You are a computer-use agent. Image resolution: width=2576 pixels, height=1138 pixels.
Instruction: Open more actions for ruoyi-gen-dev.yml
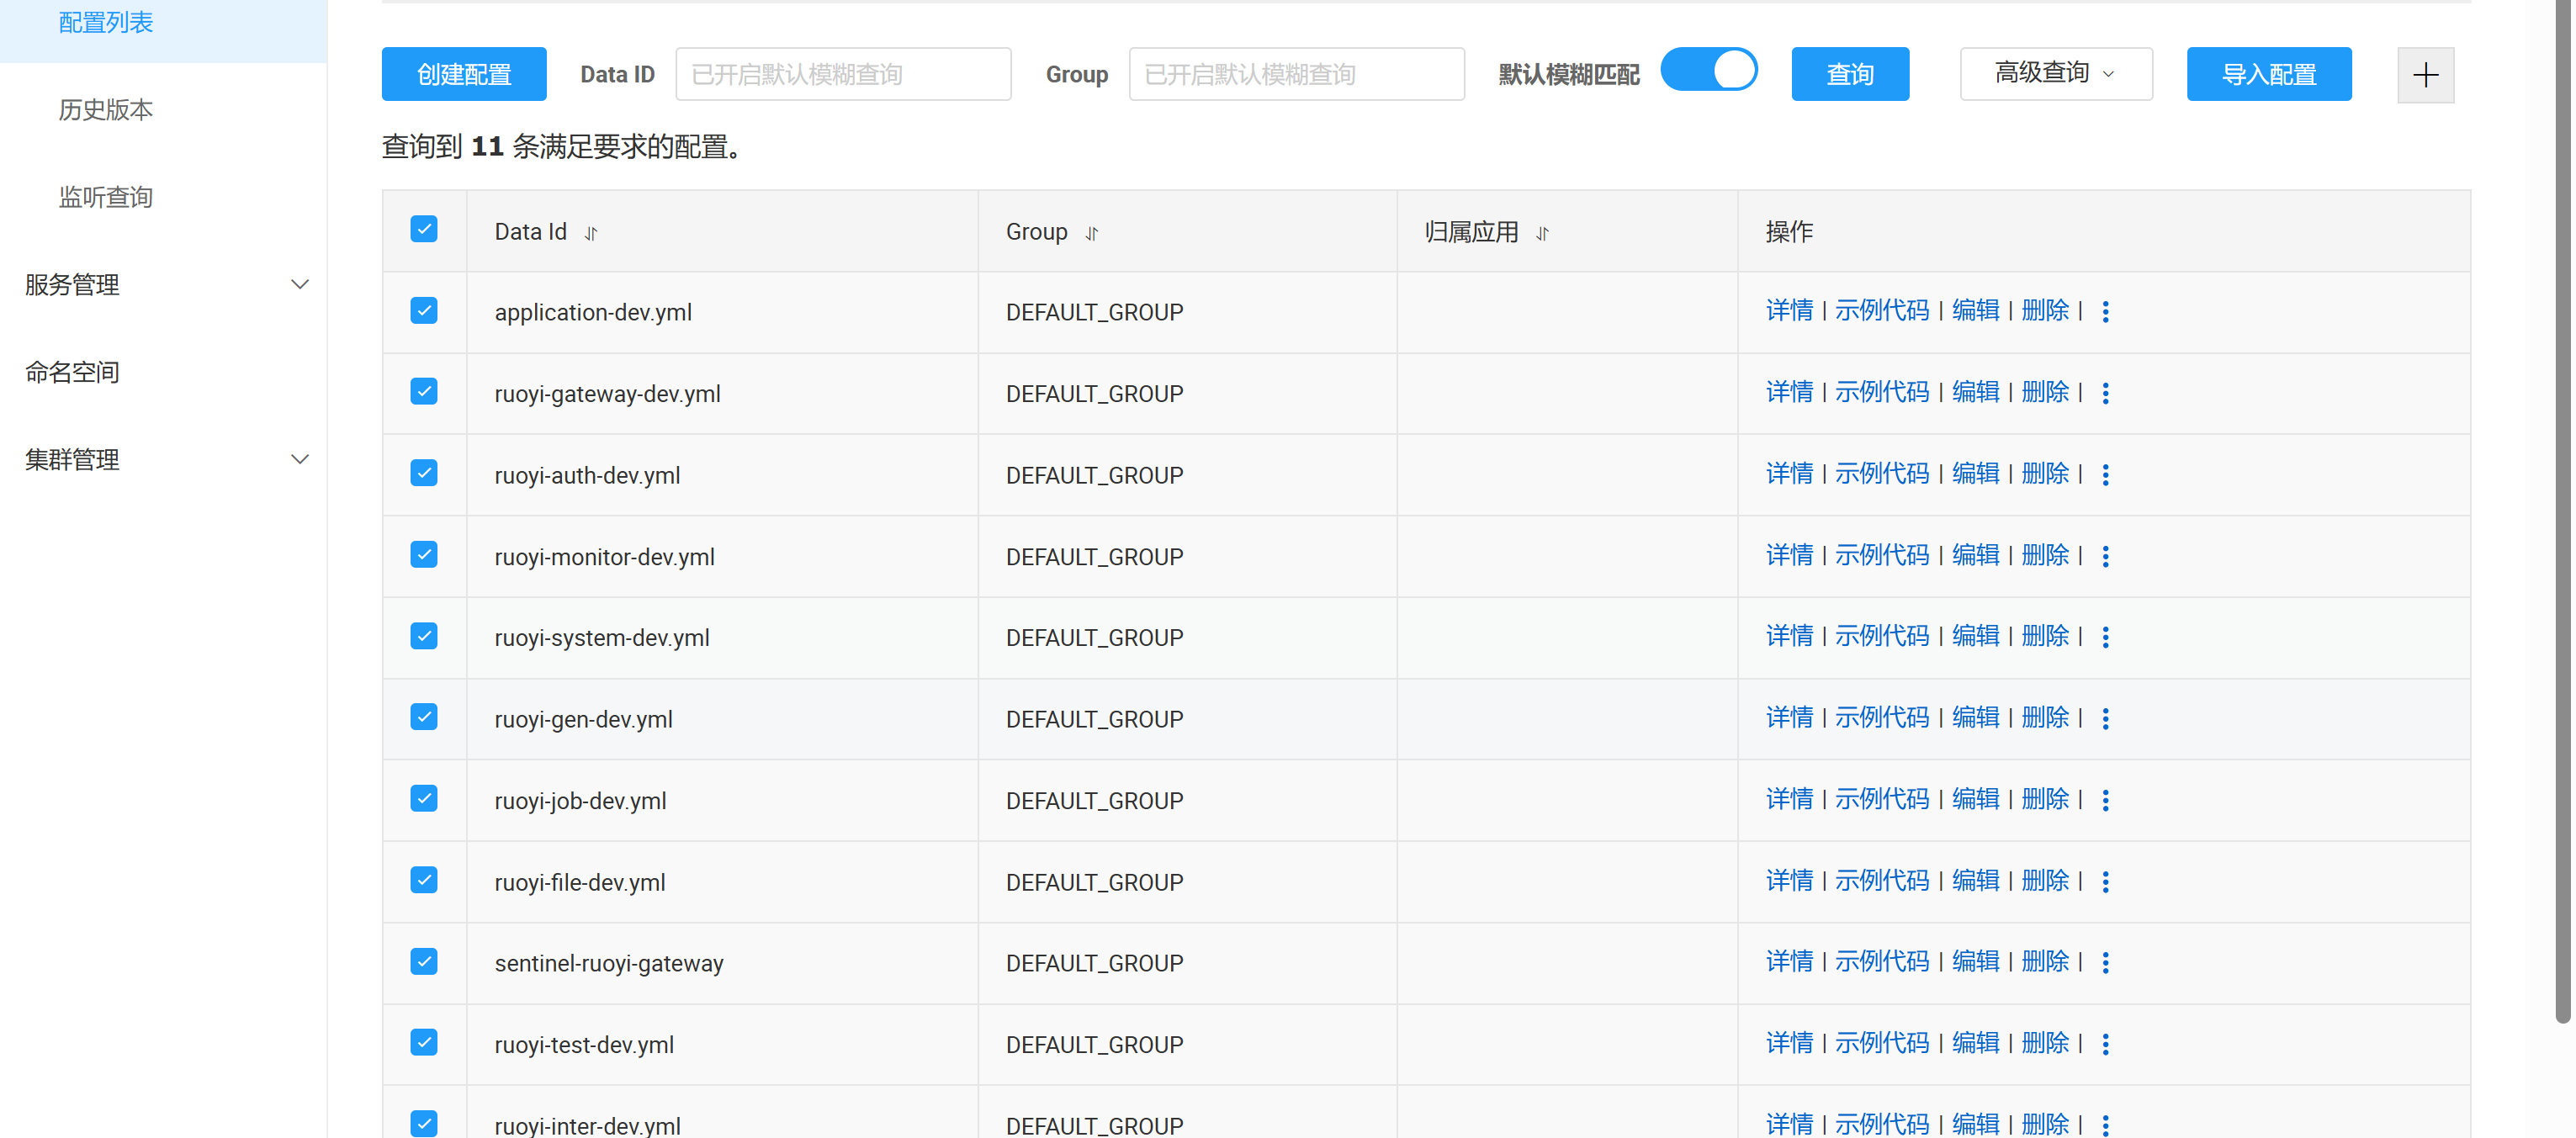coord(2105,719)
